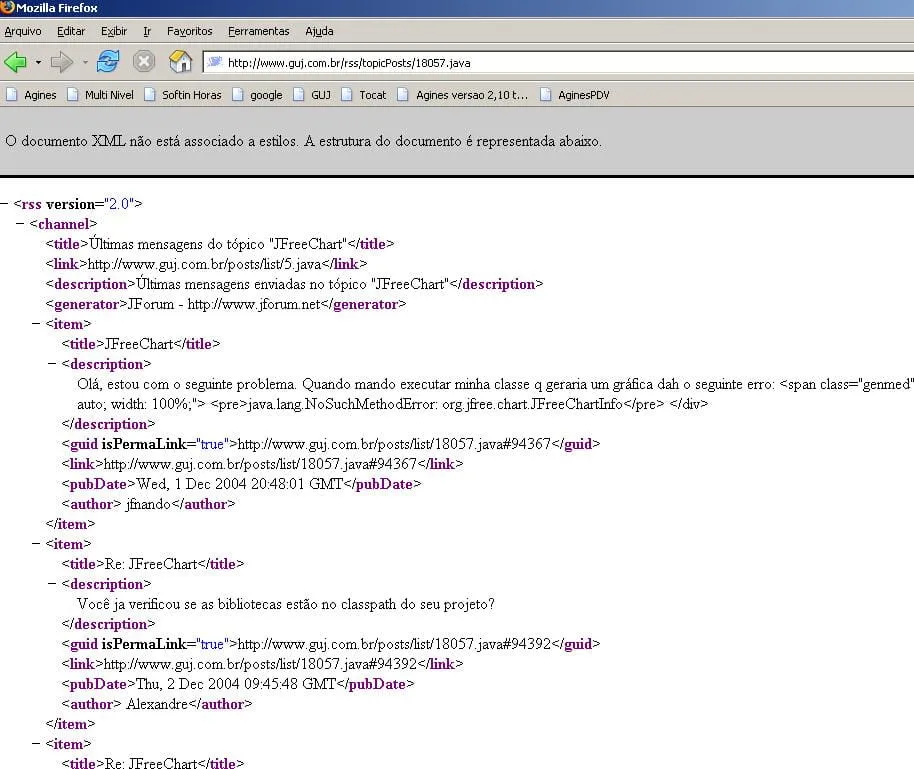This screenshot has width=914, height=769.
Task: Reload the page with the refresh icon
Action: click(x=108, y=62)
